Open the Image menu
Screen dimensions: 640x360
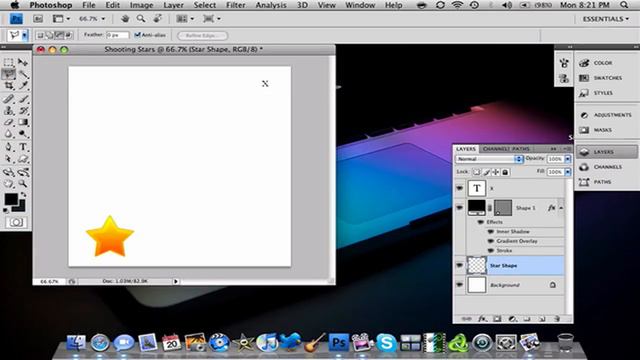click(141, 5)
